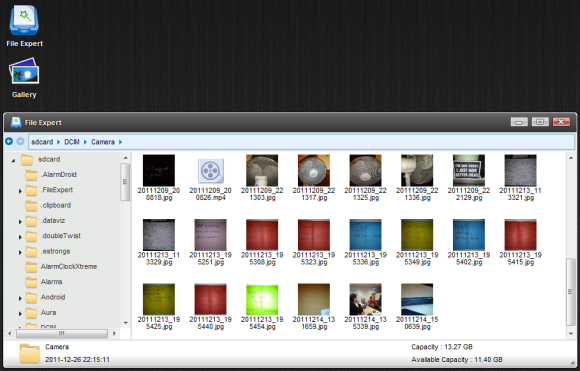Image resolution: width=580 pixels, height=371 pixels.
Task: Open the Gallery desktop icon
Action: (x=24, y=78)
